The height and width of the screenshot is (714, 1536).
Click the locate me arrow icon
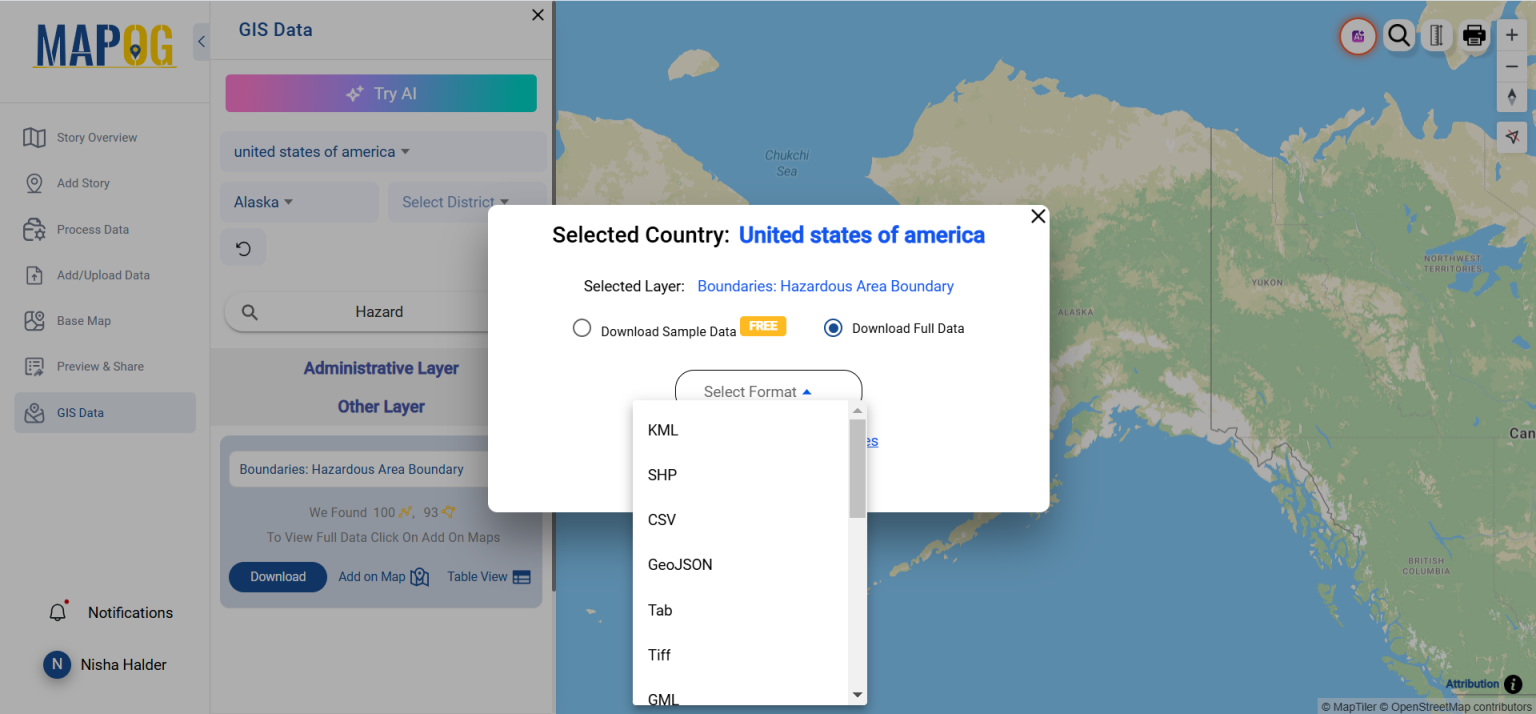[1511, 137]
